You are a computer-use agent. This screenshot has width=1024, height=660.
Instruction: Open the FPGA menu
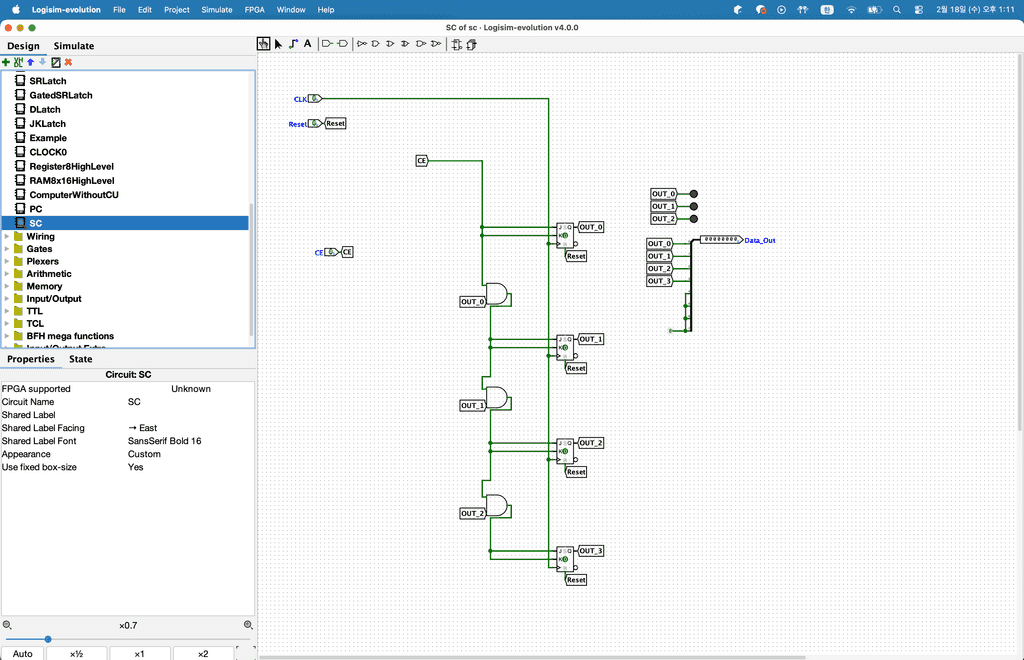coord(254,9)
